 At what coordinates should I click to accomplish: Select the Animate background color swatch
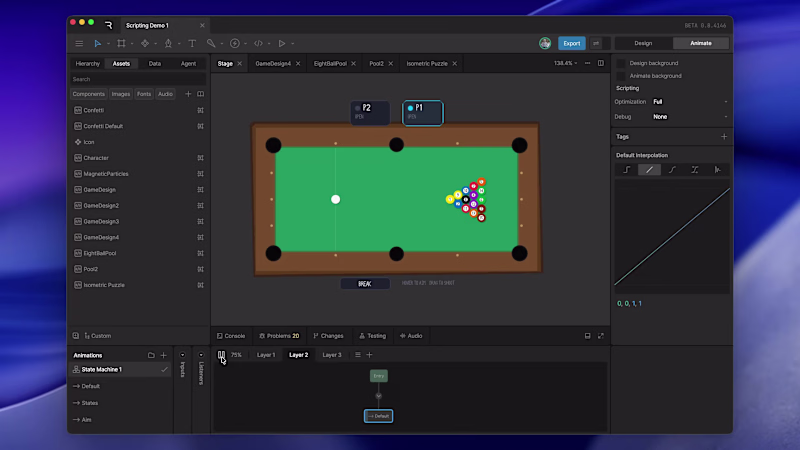(621, 76)
